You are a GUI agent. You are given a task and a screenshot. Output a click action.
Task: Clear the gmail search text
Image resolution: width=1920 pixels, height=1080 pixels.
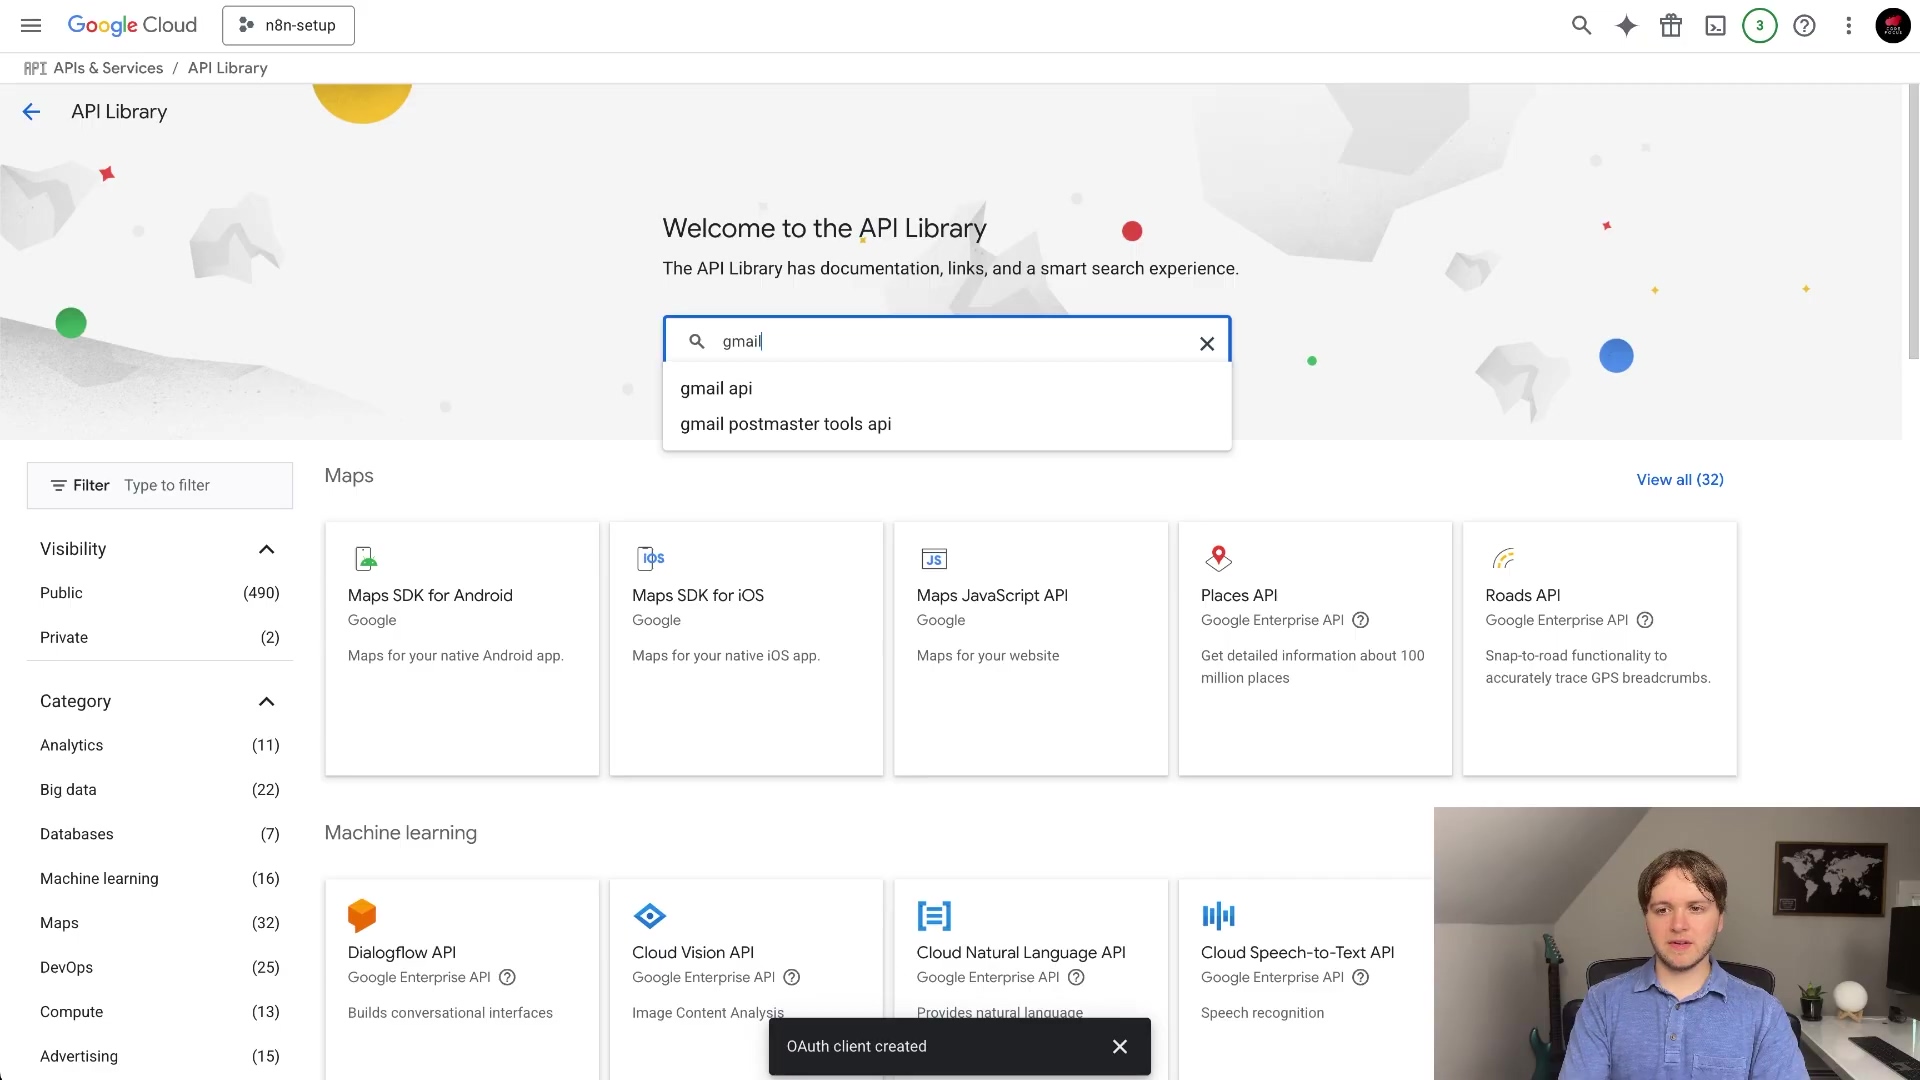[1207, 343]
